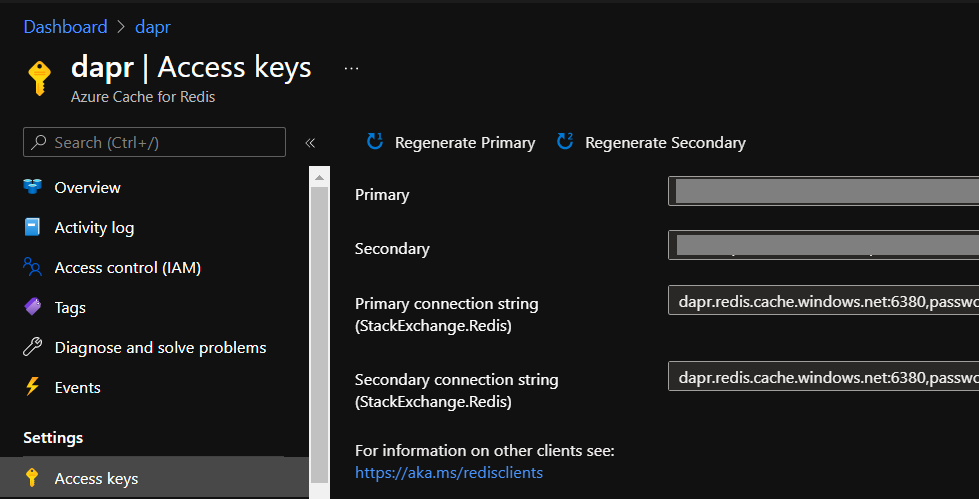
Task: Click the purple Tags icon
Action: pos(33,307)
